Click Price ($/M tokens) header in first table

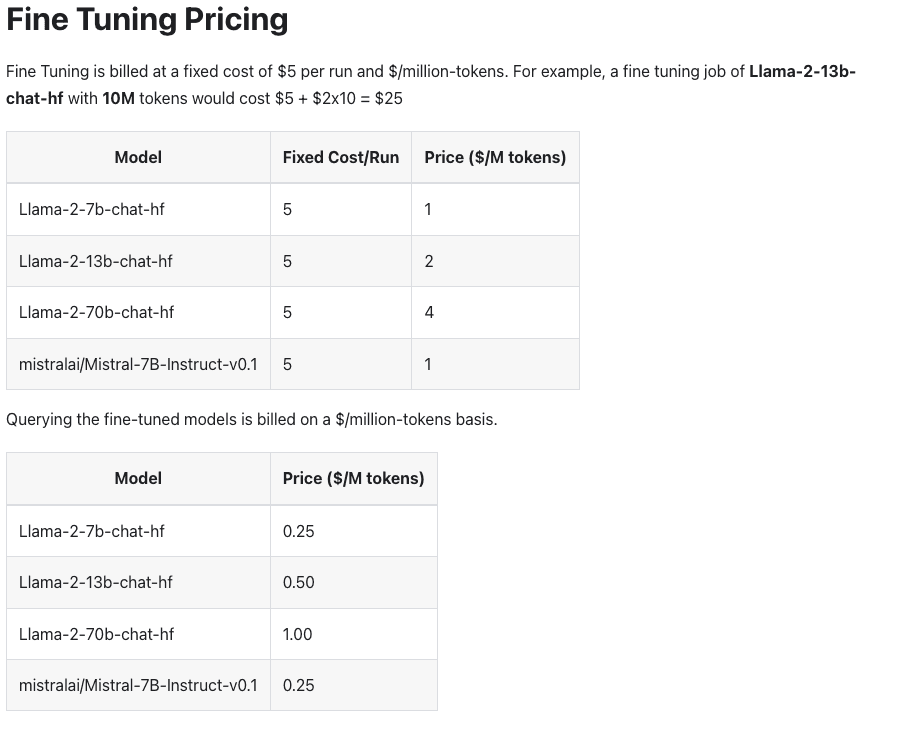(x=495, y=157)
